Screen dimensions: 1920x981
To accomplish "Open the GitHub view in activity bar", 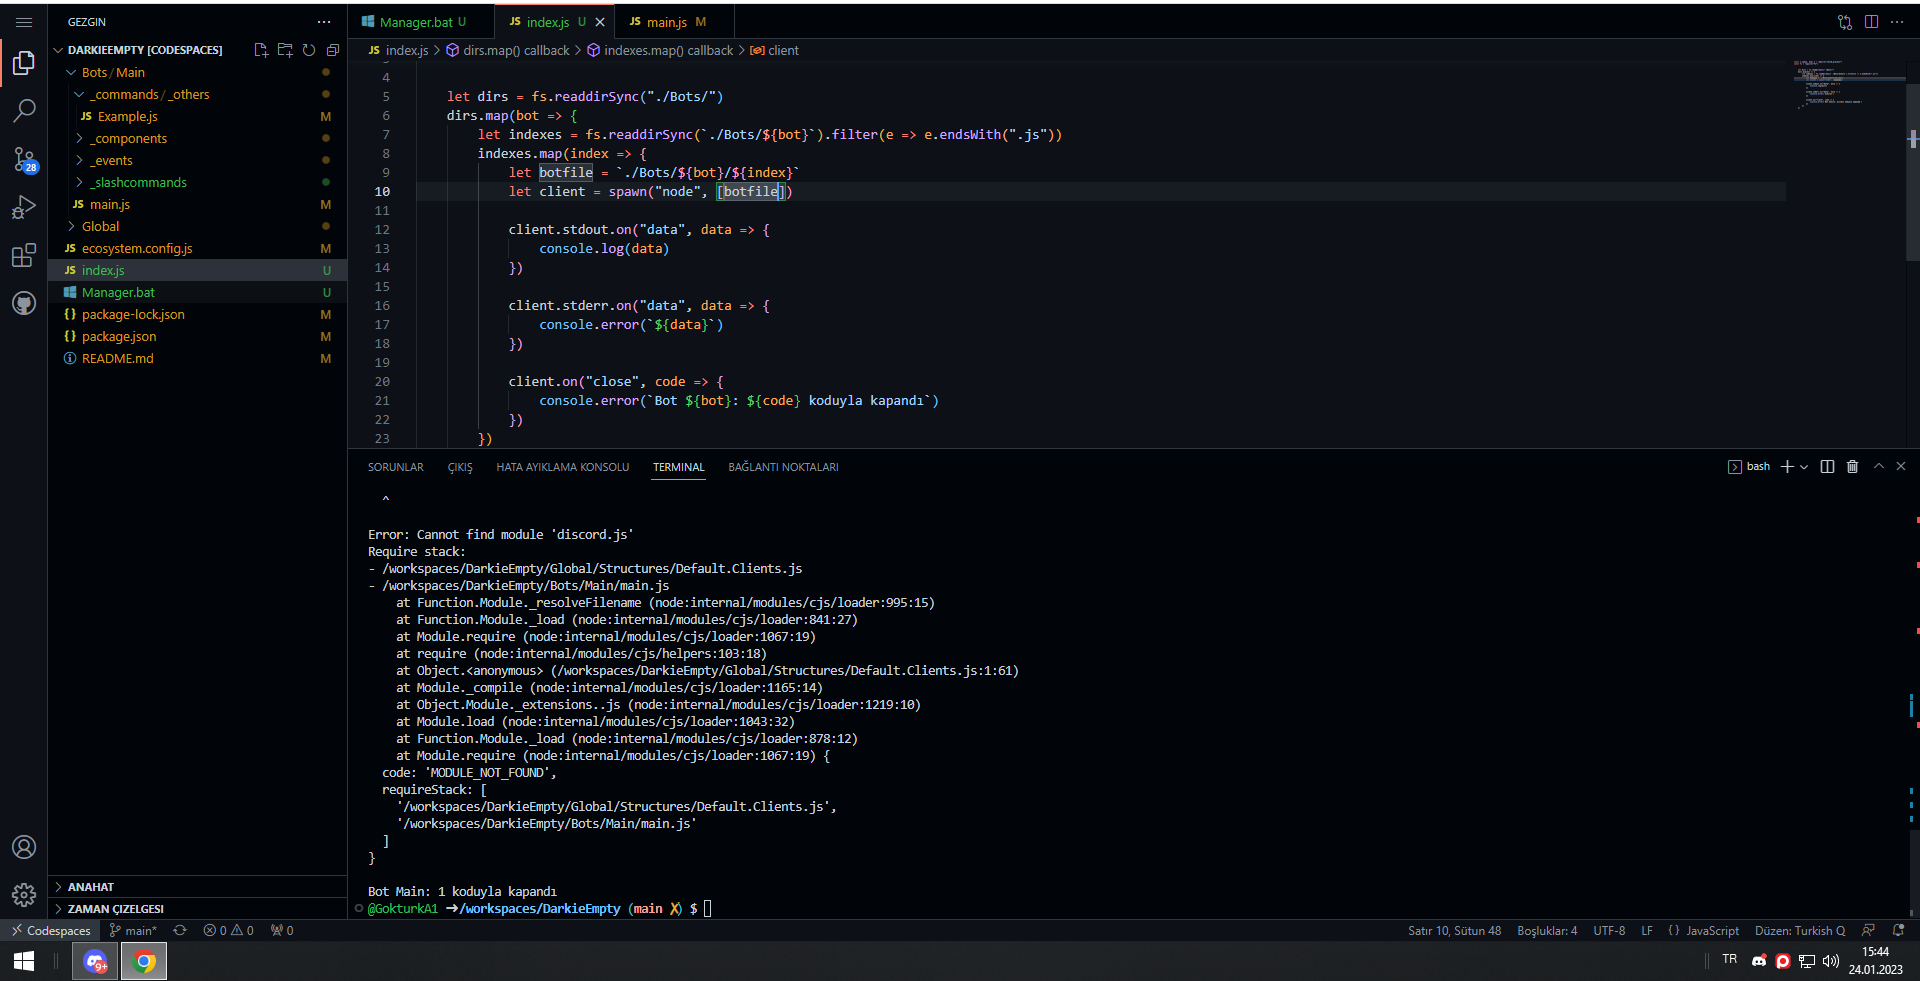I will click(24, 303).
